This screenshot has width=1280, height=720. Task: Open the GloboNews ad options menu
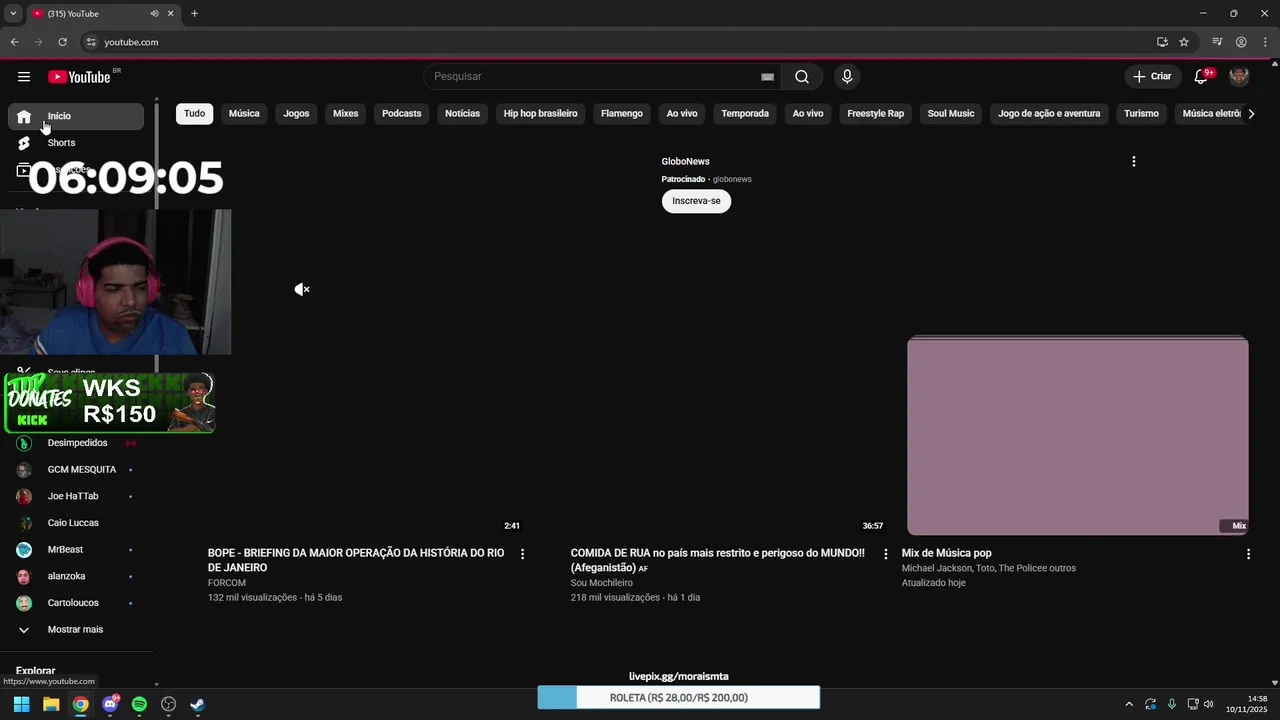point(1133,161)
